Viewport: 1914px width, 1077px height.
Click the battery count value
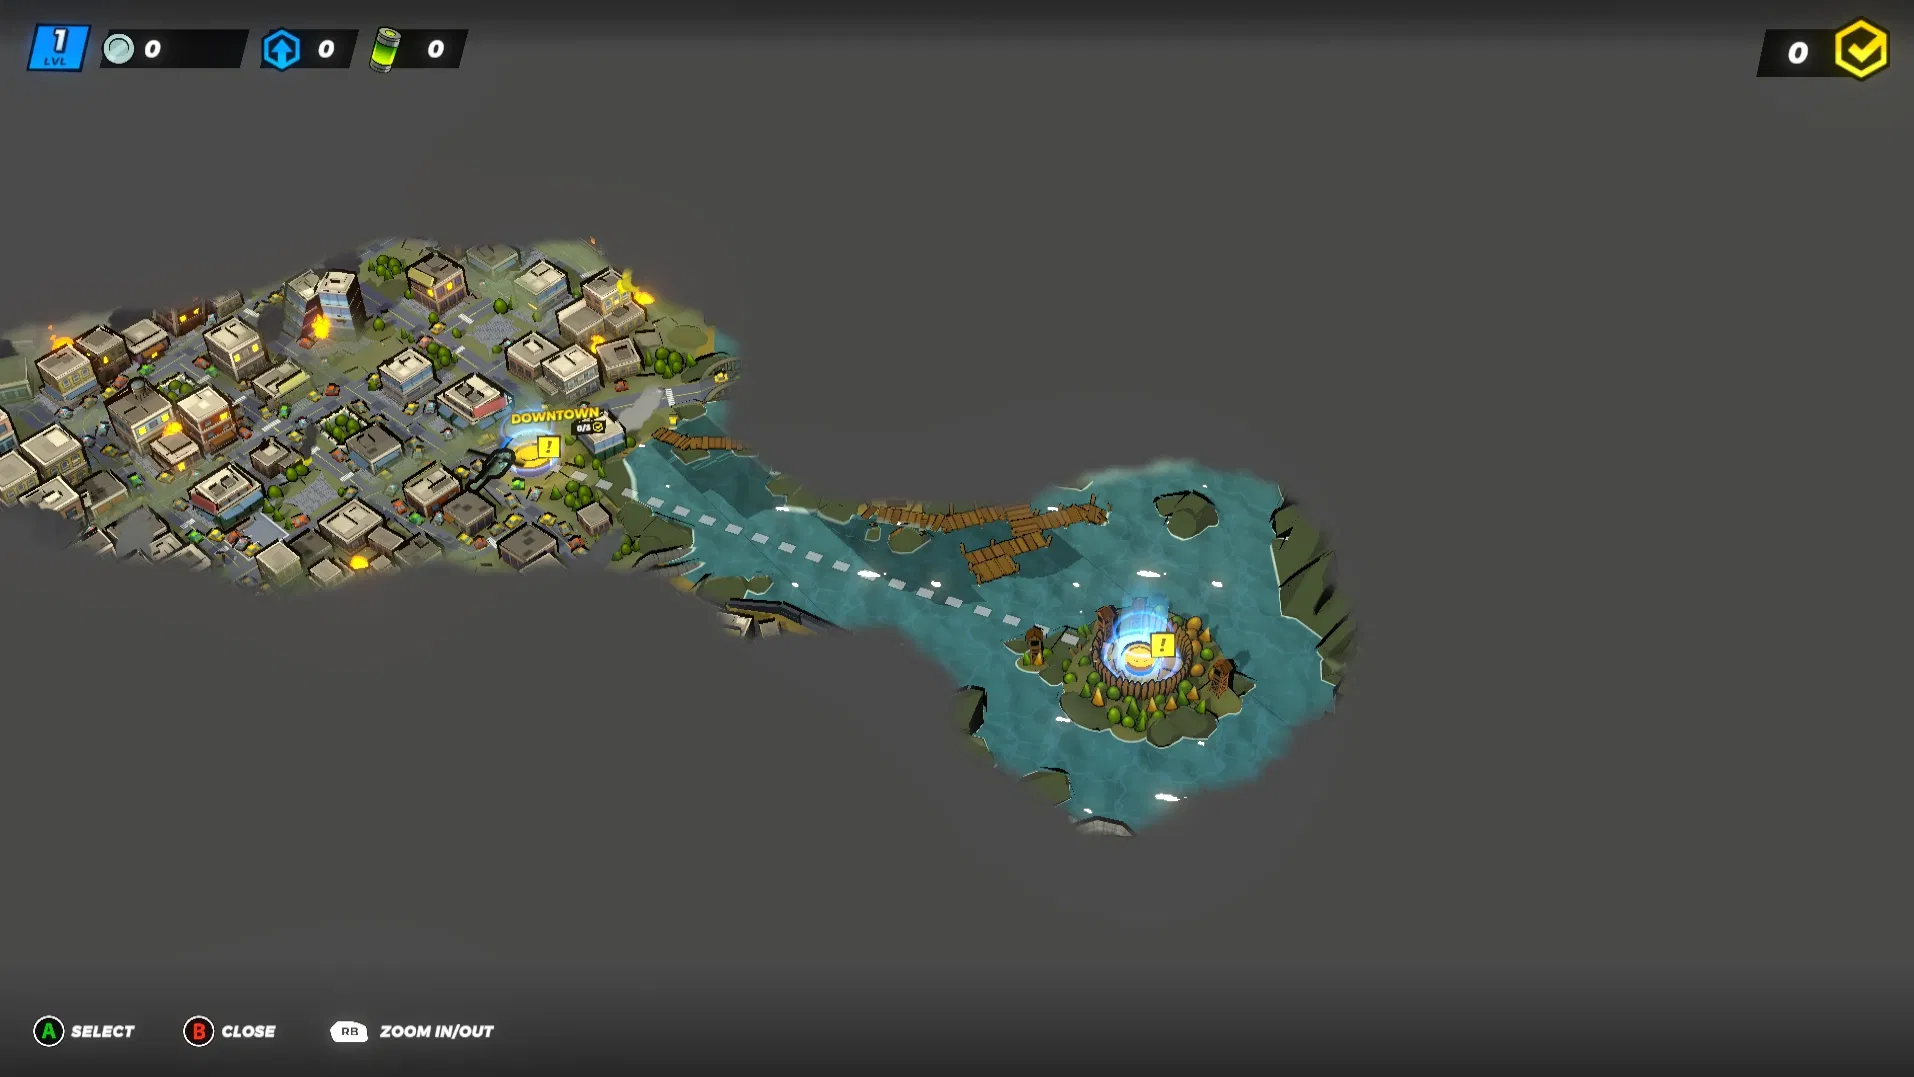(x=435, y=49)
